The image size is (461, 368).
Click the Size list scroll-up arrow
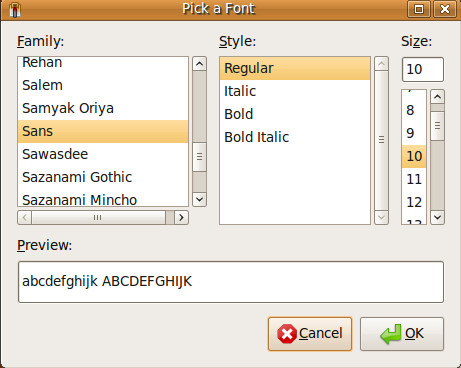tap(437, 97)
